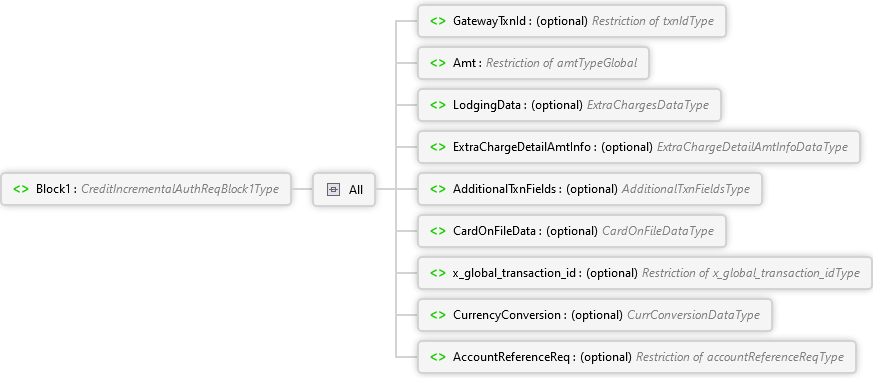873x378 pixels.
Task: Click the green icon beside CurrencyConversion
Action: pos(438,315)
